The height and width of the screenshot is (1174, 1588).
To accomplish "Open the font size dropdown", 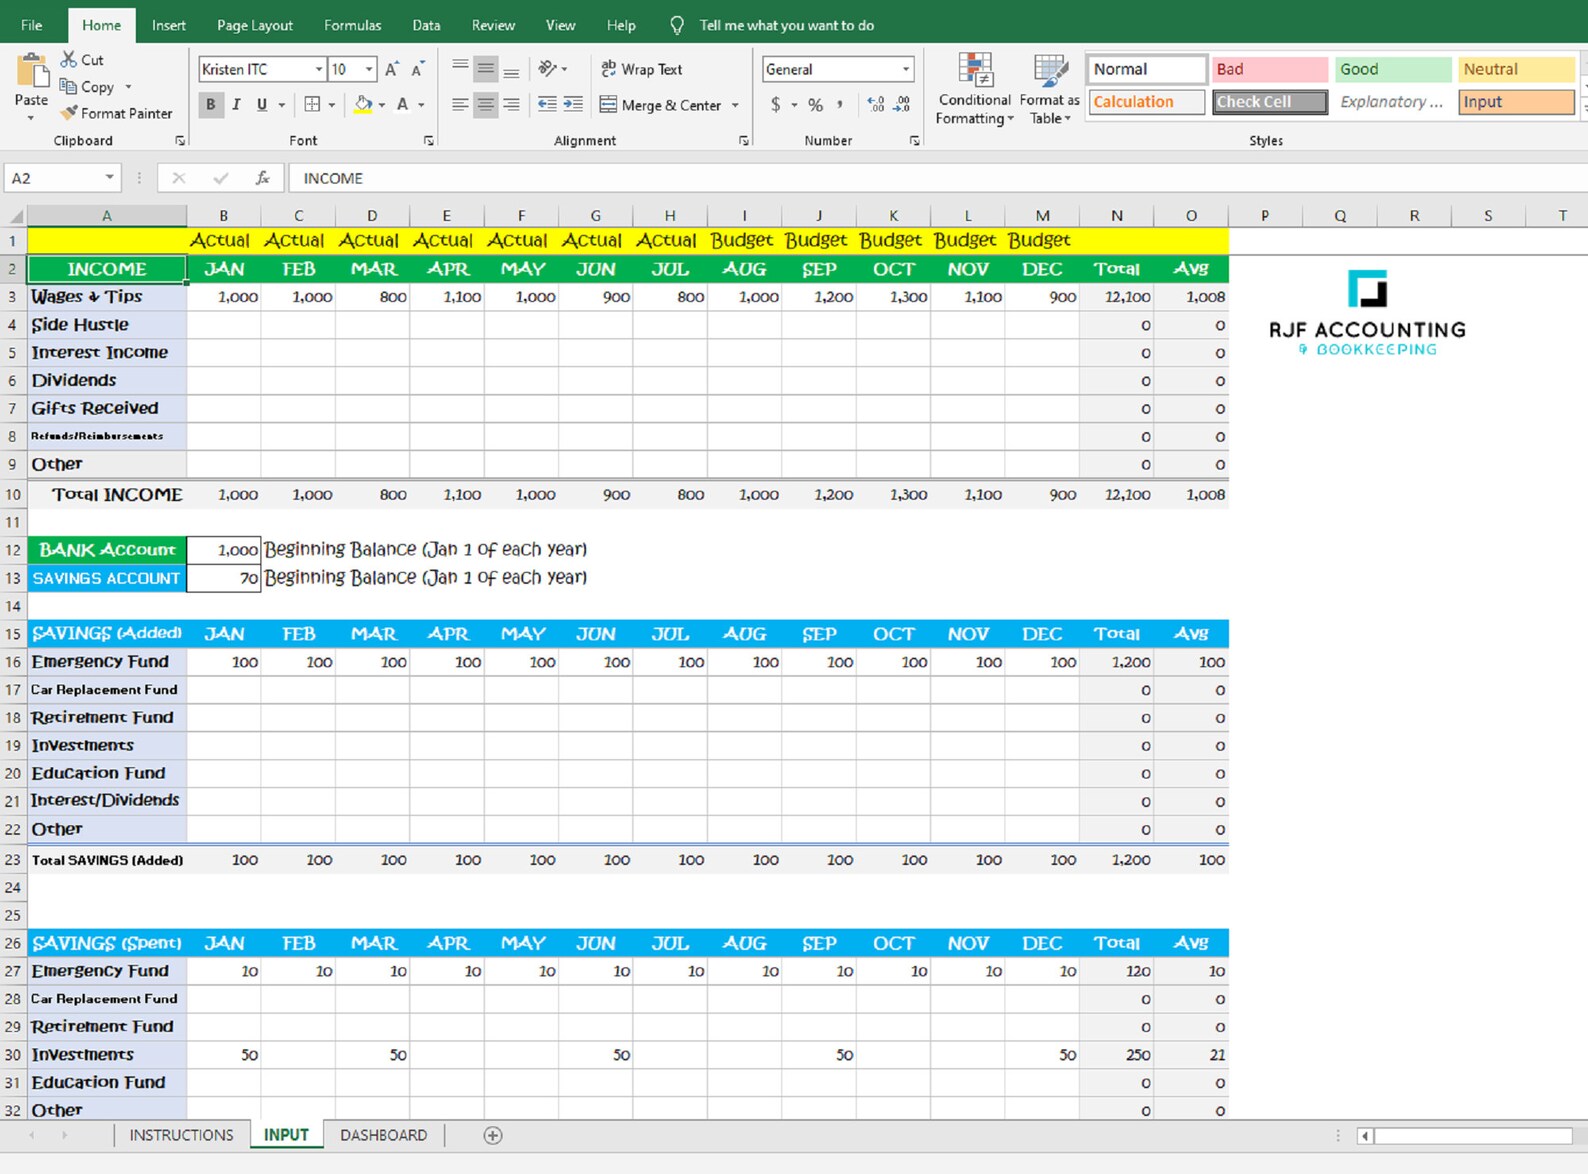I will tap(369, 69).
